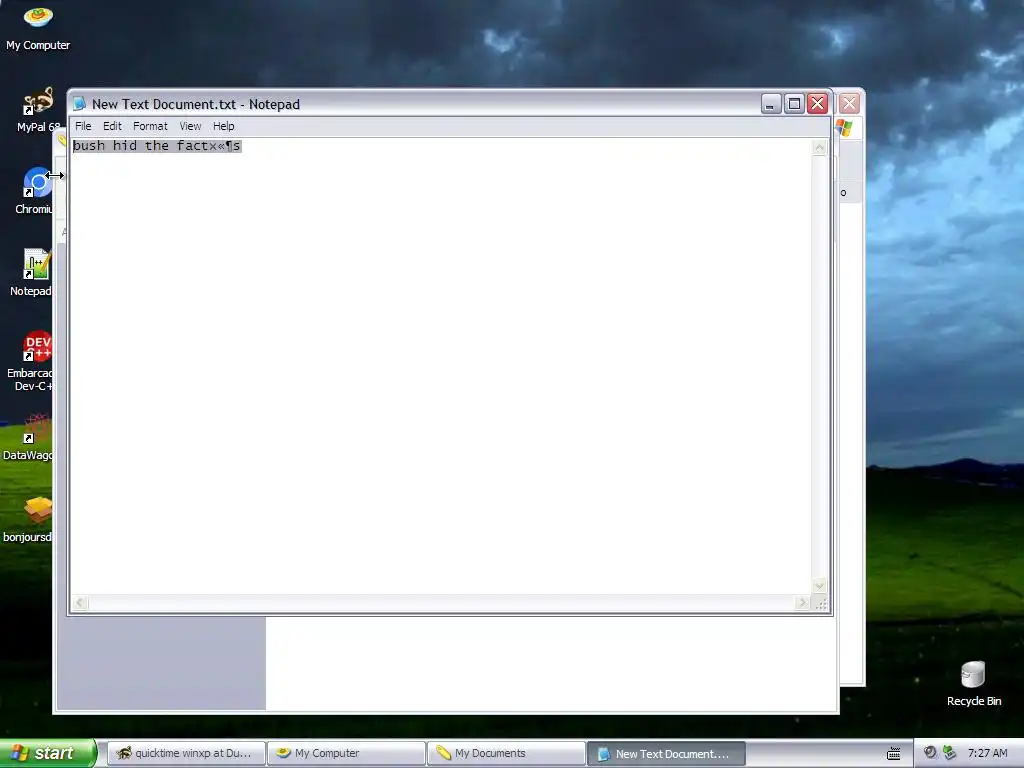Select the Chromium desktop shortcut icon
This screenshot has width=1024, height=768.
click(34, 192)
